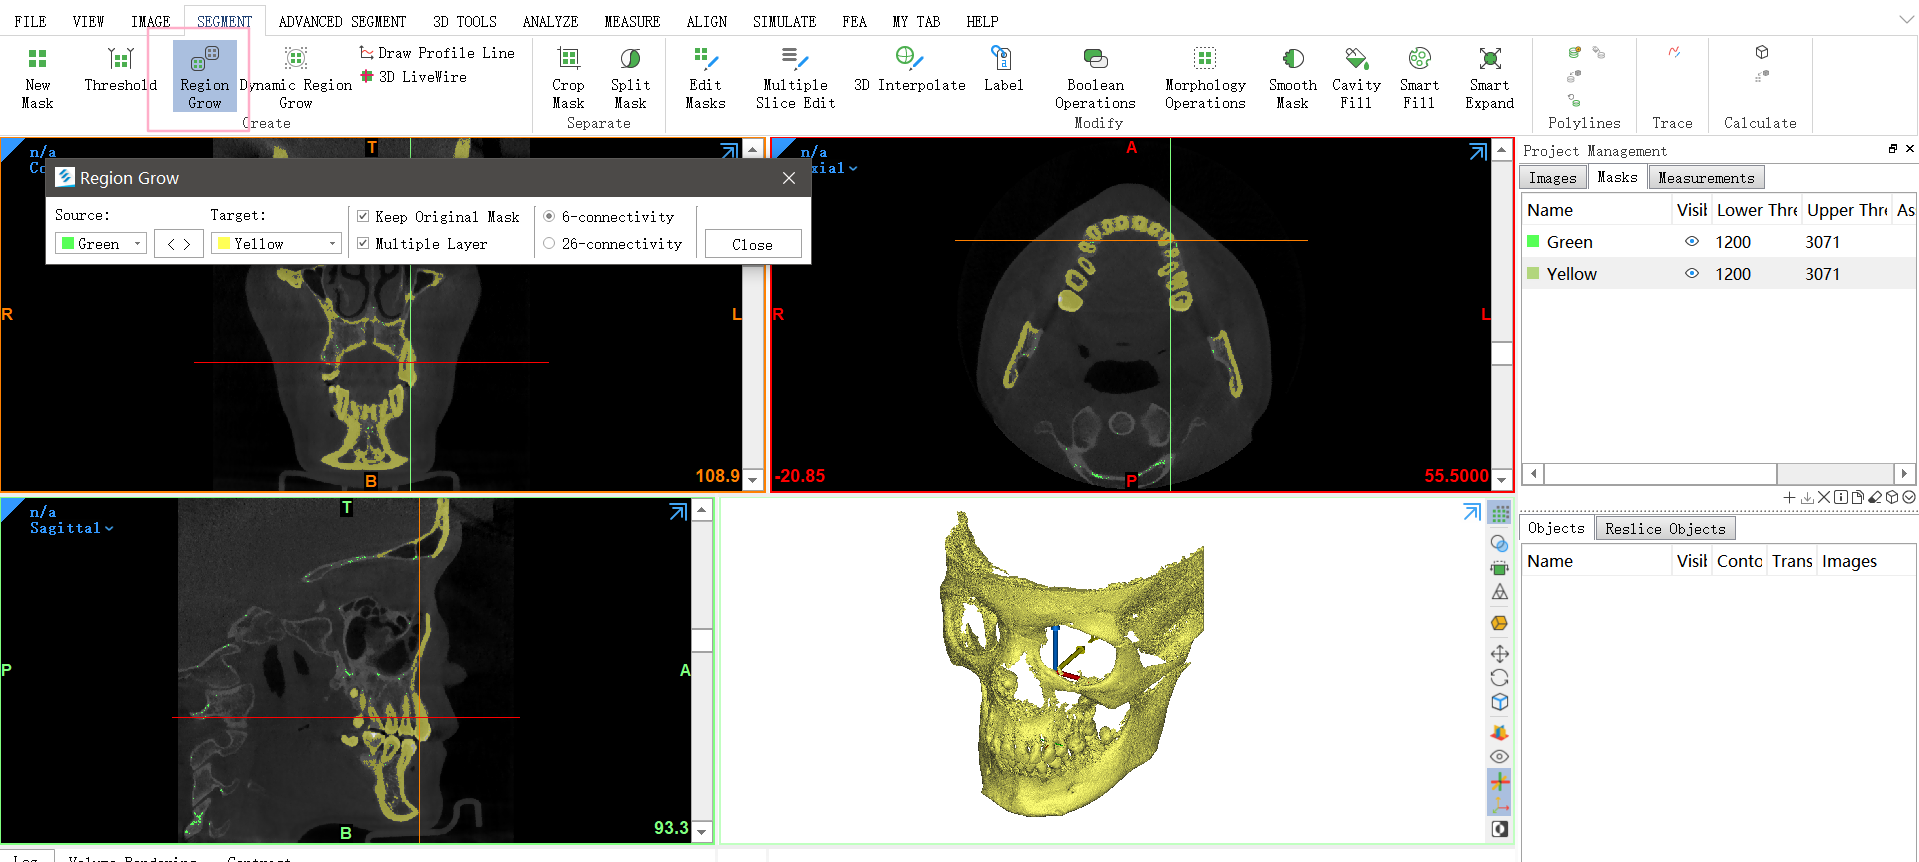Image resolution: width=1919 pixels, height=862 pixels.
Task: Toggle black-white contrast icon in 3D toolbar
Action: 1499,829
